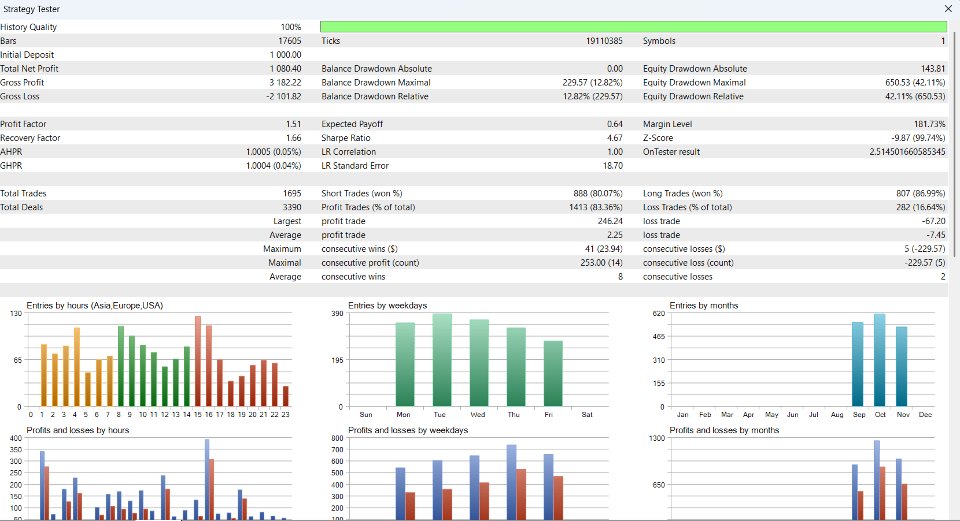The width and height of the screenshot is (960, 521).
Task: Click the hour 15 bar in Entries by hours
Action: coord(198,361)
